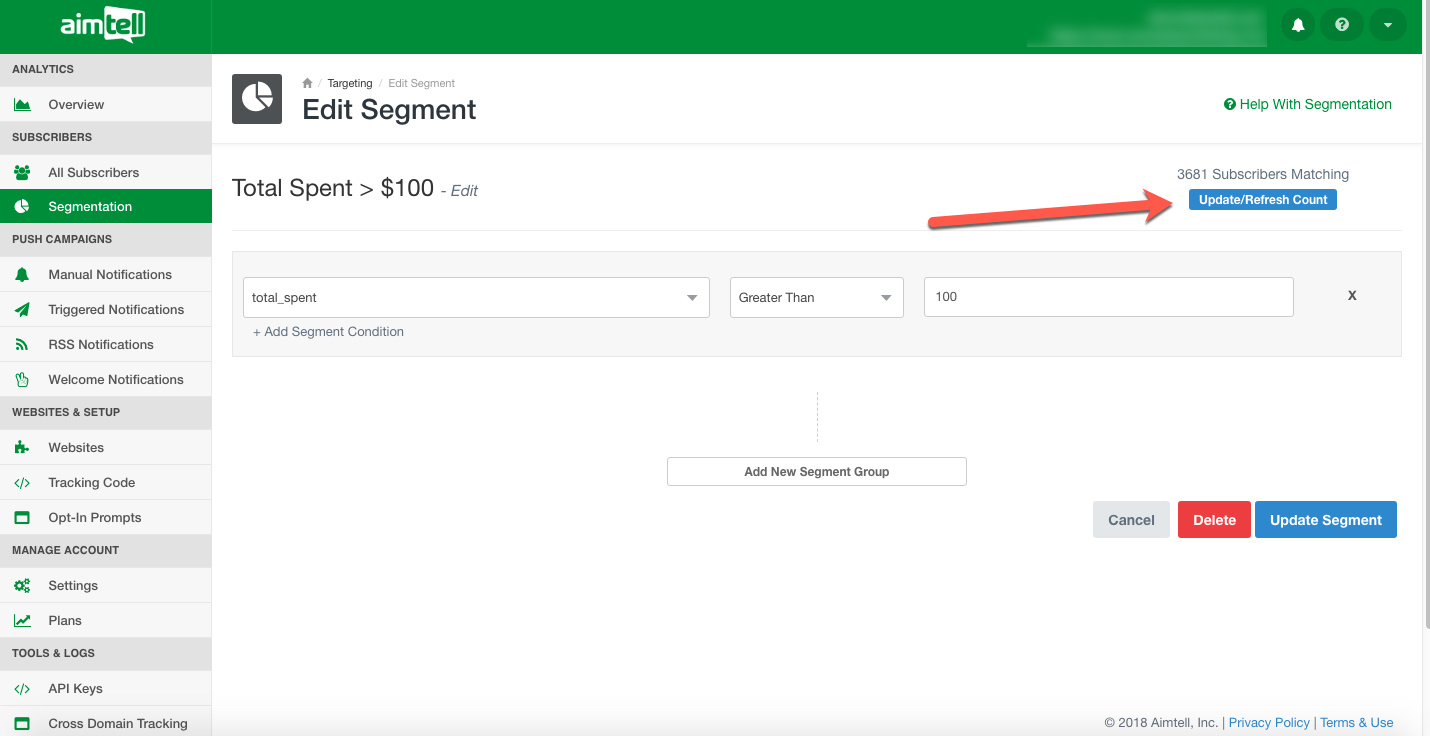Click the Tracking Code brackets icon

click(22, 483)
